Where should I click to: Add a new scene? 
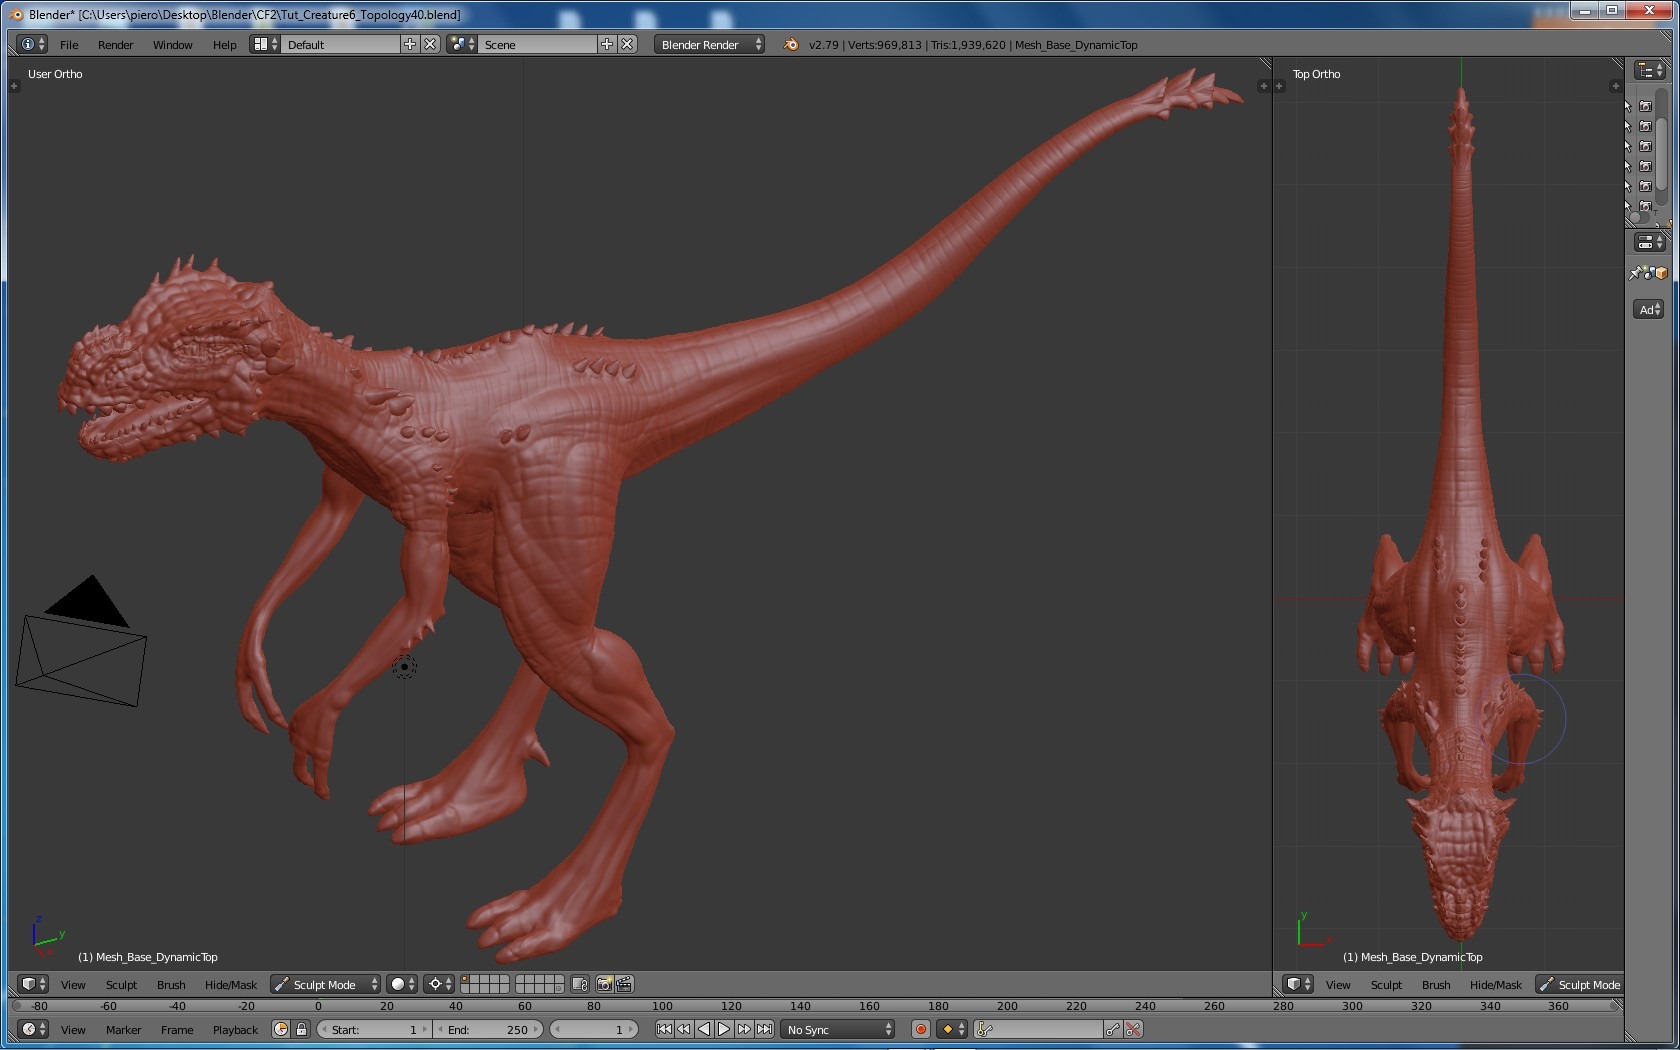coord(607,44)
